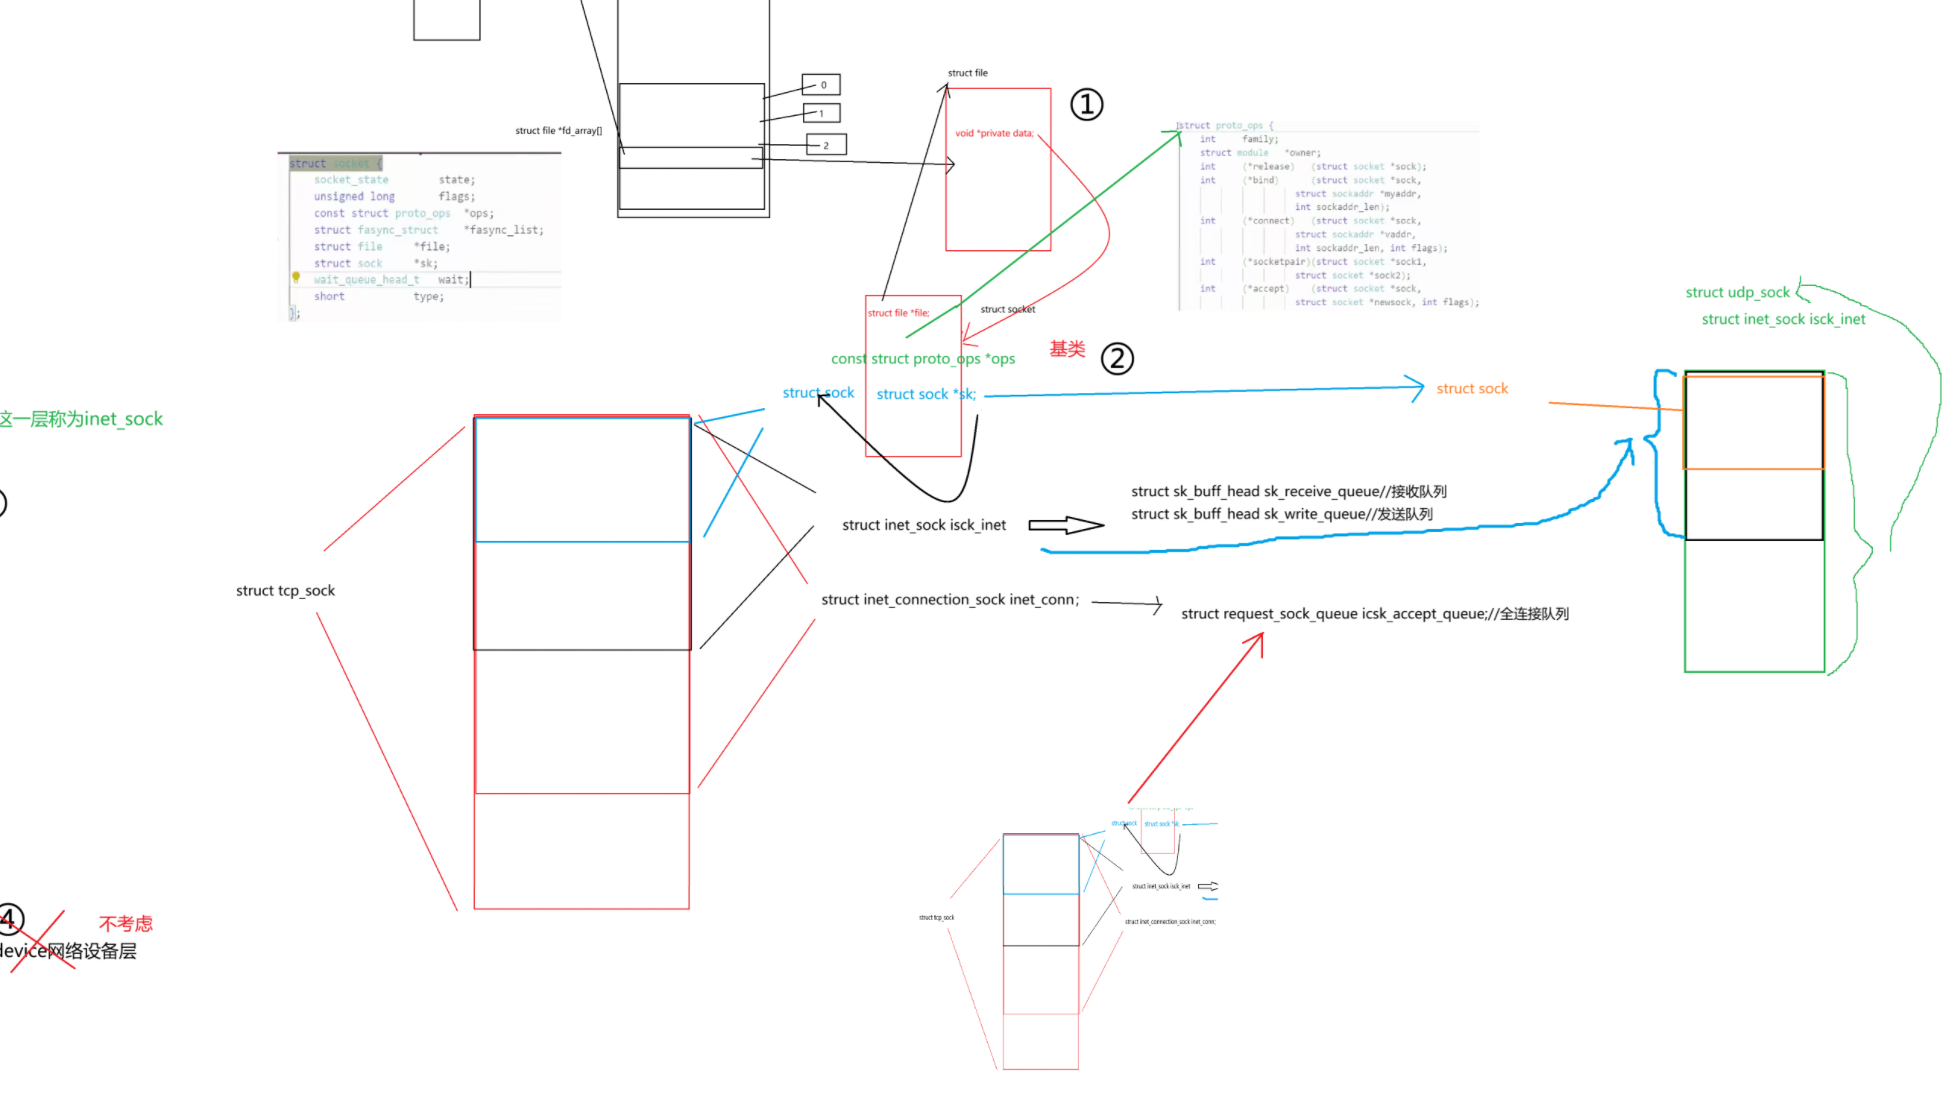The height and width of the screenshot is (1101, 1956).
Task: Click the yellow lightbulb icon in code snippet
Action: click(296, 277)
